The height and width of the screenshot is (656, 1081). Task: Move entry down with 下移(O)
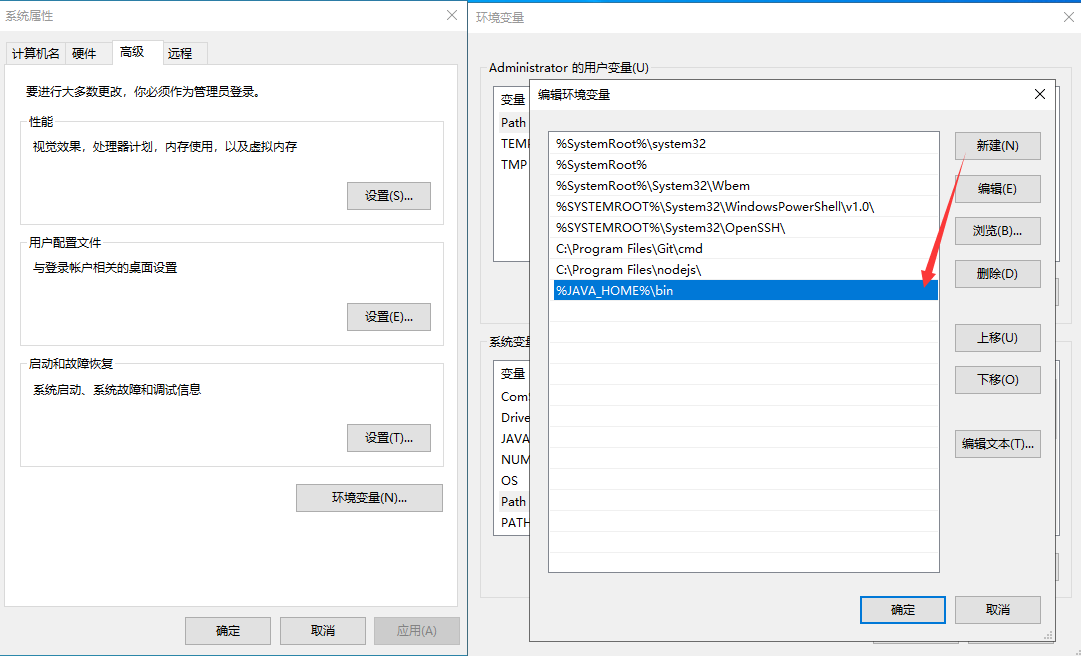[997, 380]
